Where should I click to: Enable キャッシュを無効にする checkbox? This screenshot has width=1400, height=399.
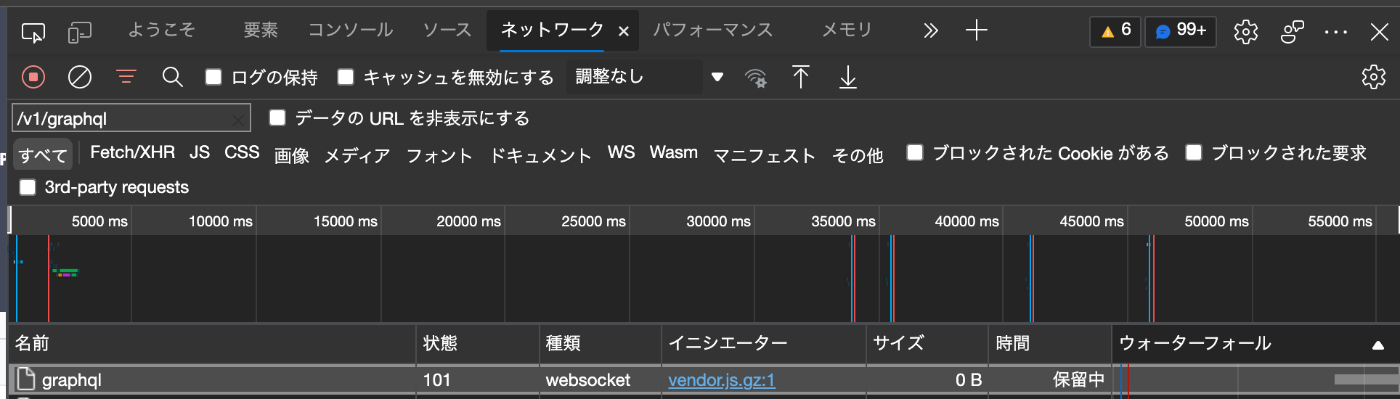346,77
